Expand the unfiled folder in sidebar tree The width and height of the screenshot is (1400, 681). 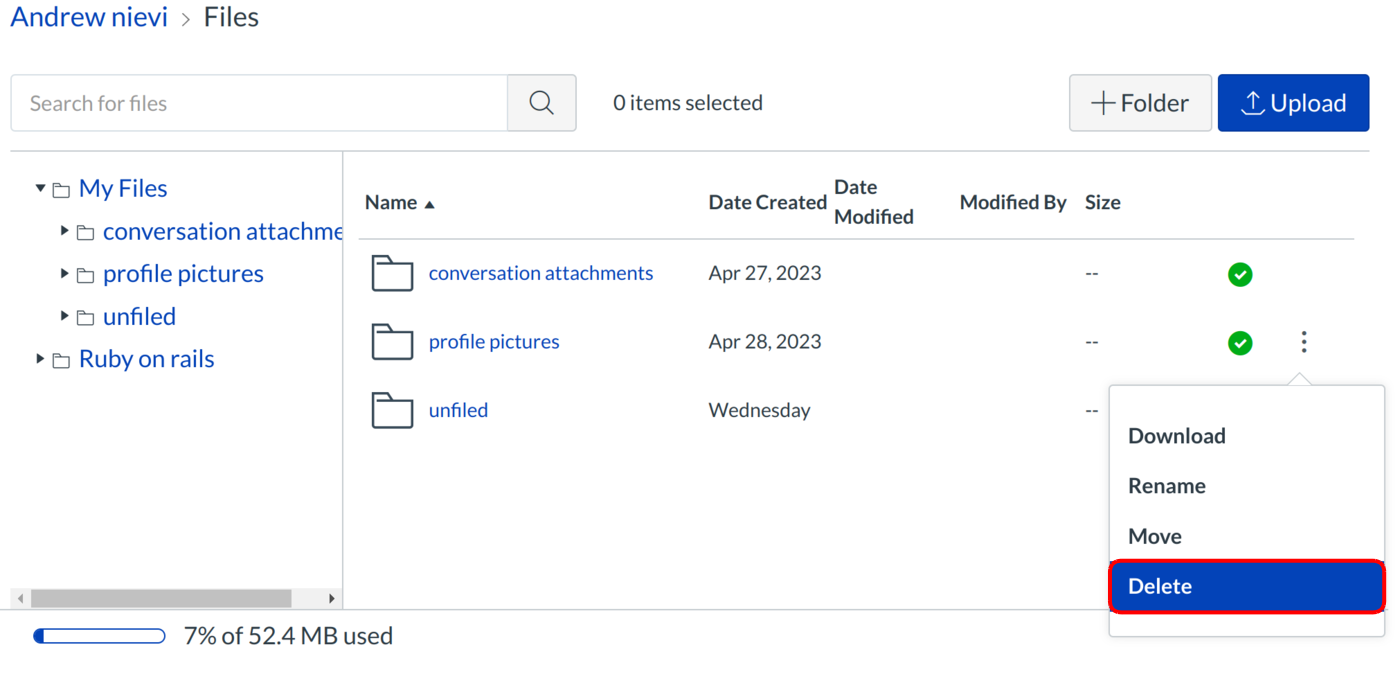coord(64,316)
